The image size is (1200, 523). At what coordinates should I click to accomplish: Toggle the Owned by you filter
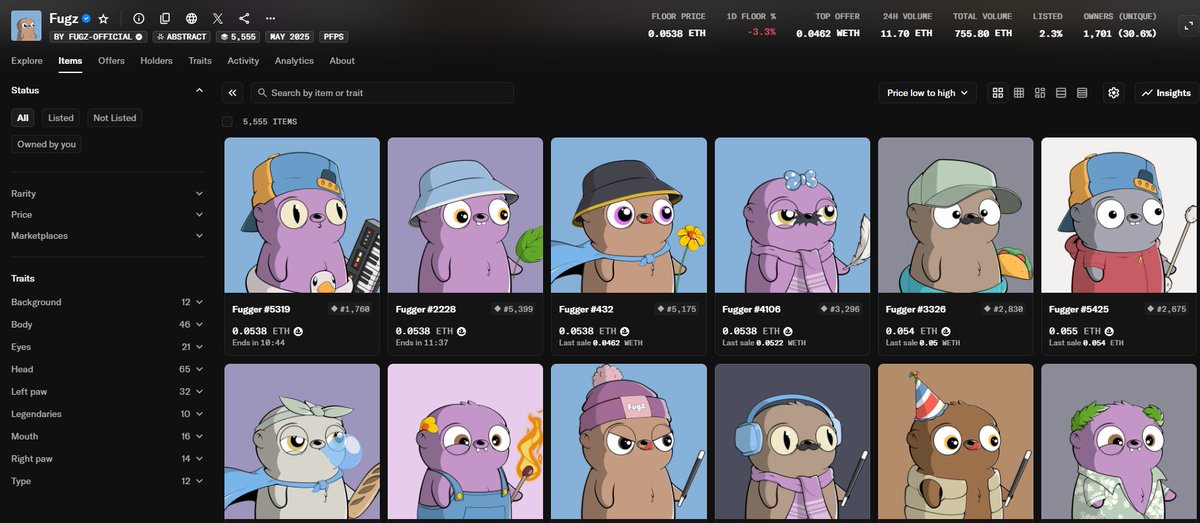(x=46, y=144)
